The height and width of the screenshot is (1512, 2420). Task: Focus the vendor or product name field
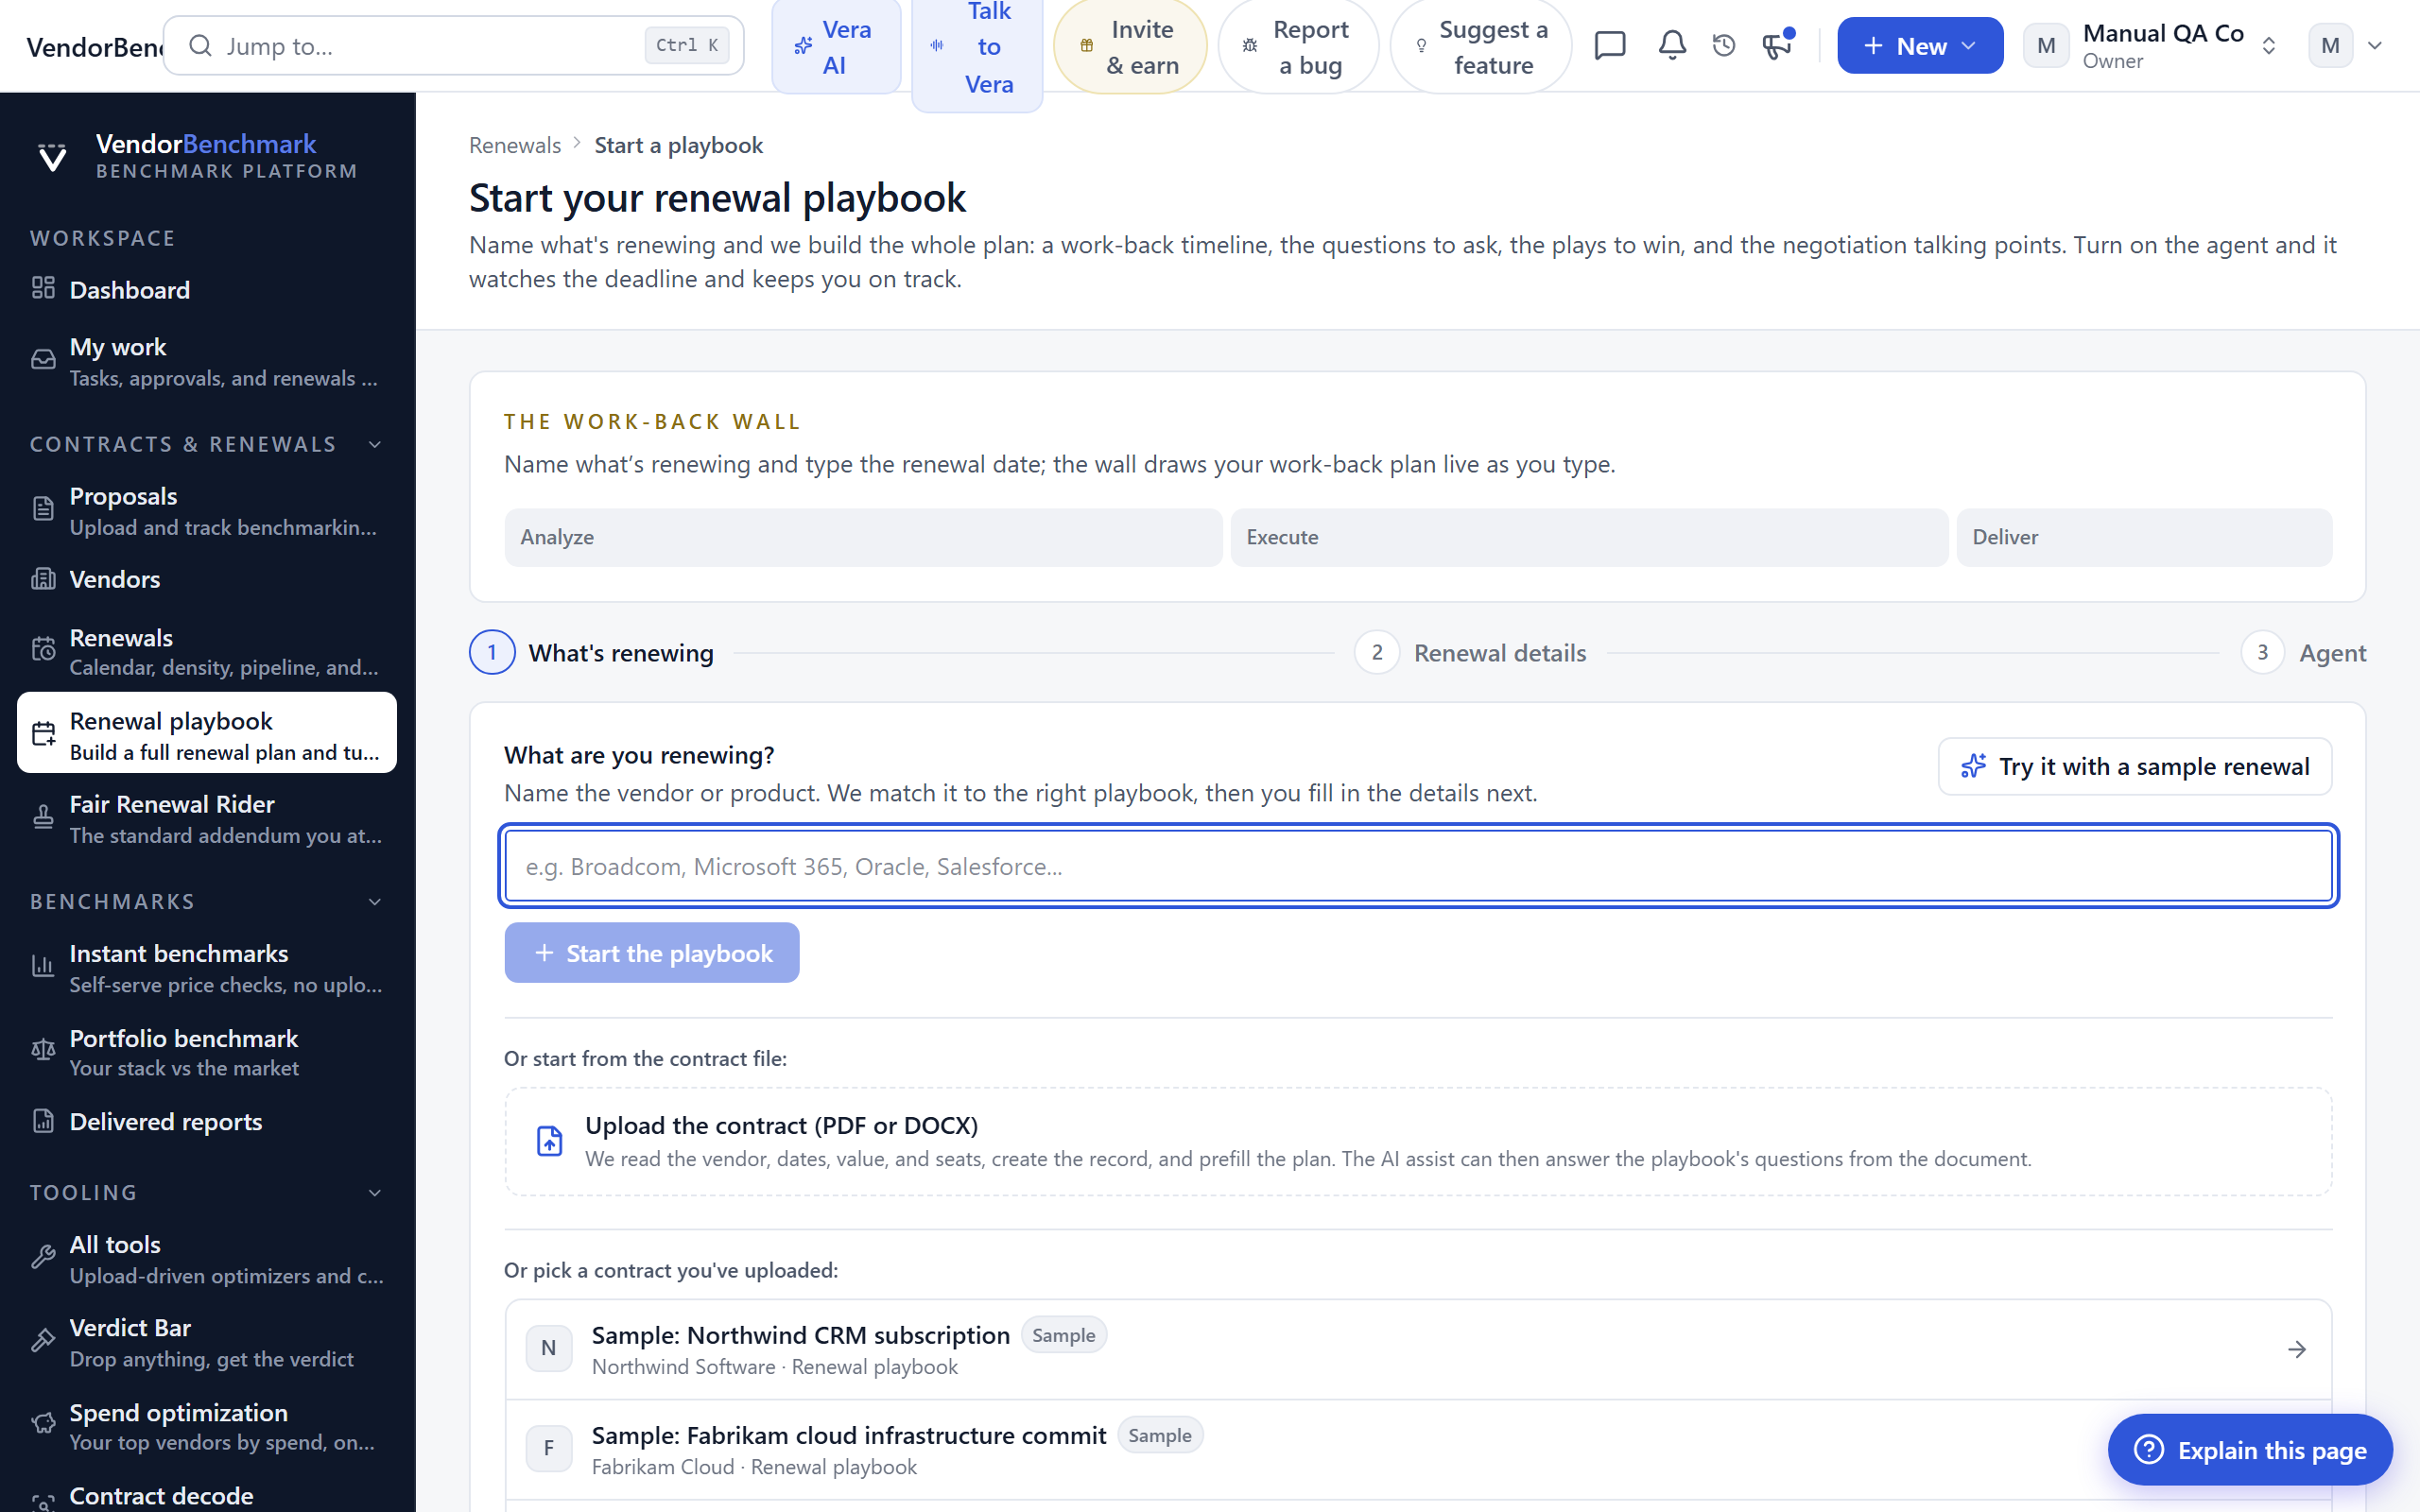1418,865
